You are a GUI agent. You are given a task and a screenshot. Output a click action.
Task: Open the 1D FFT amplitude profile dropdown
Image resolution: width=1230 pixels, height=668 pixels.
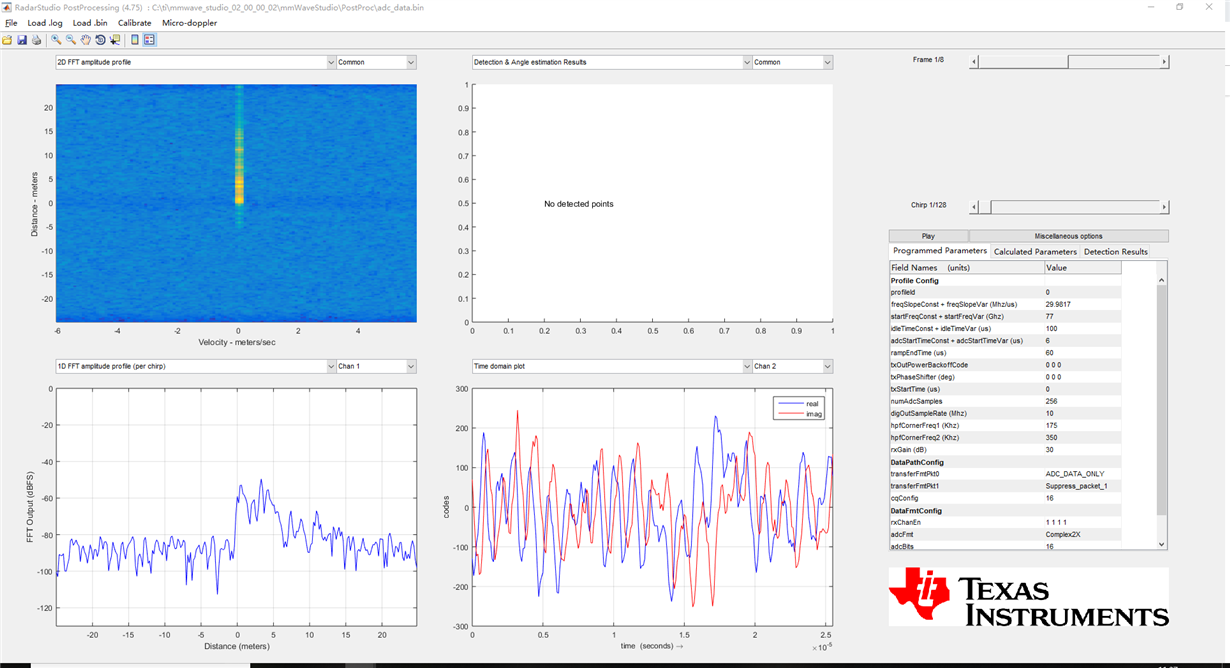(196, 366)
